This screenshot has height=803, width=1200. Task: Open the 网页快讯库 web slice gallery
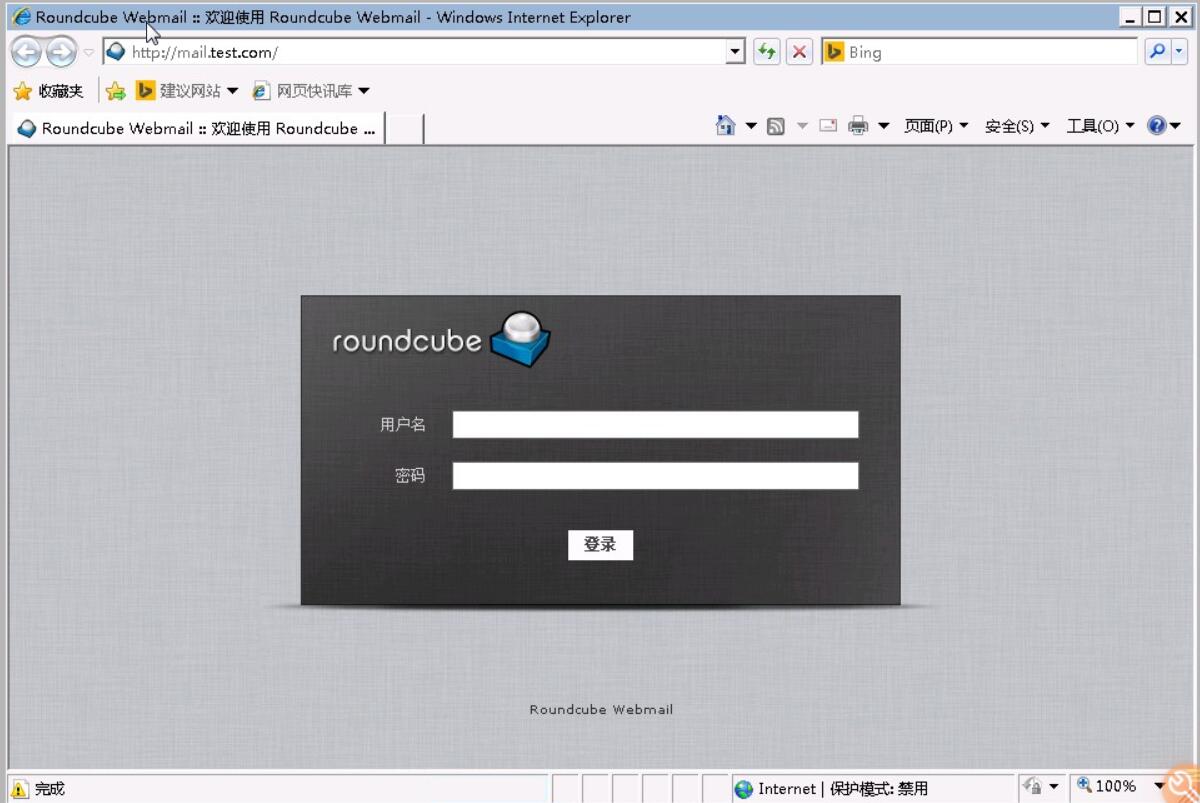(x=311, y=91)
